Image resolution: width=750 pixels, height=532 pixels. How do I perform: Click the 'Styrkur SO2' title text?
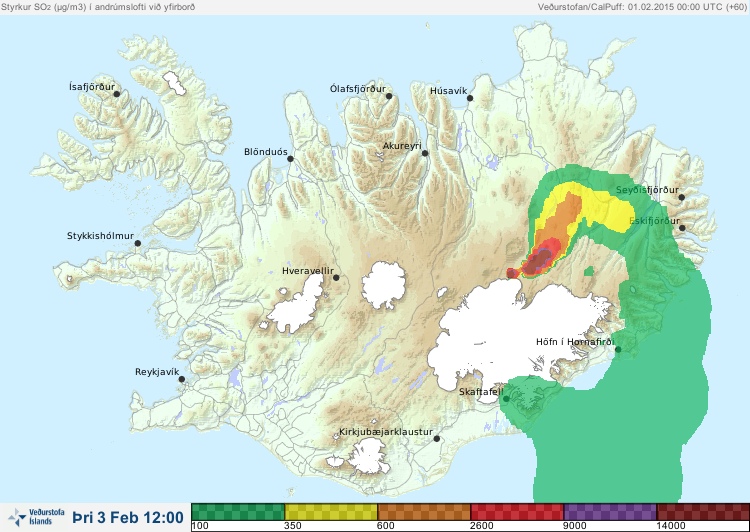98,7
